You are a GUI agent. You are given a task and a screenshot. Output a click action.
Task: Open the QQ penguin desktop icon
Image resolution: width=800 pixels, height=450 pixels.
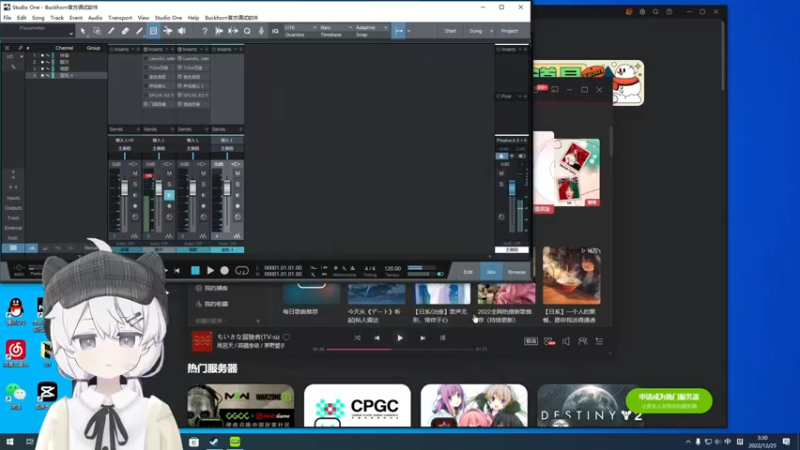pos(16,311)
